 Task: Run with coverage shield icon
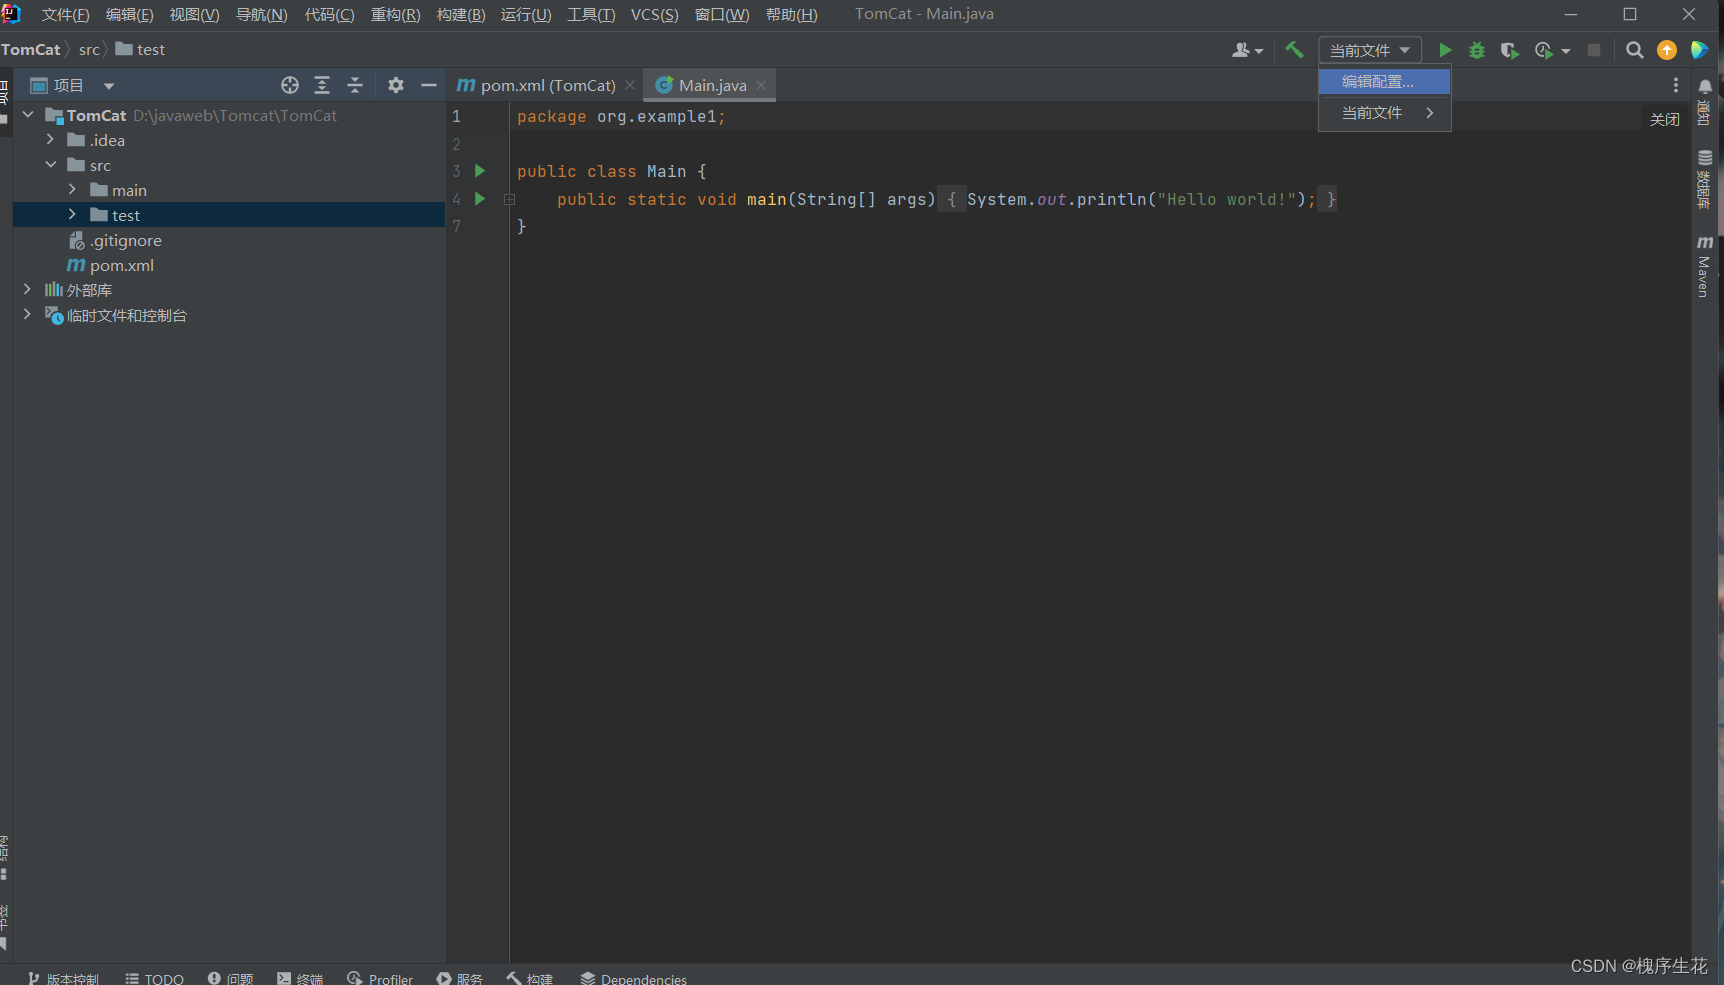[1509, 50]
